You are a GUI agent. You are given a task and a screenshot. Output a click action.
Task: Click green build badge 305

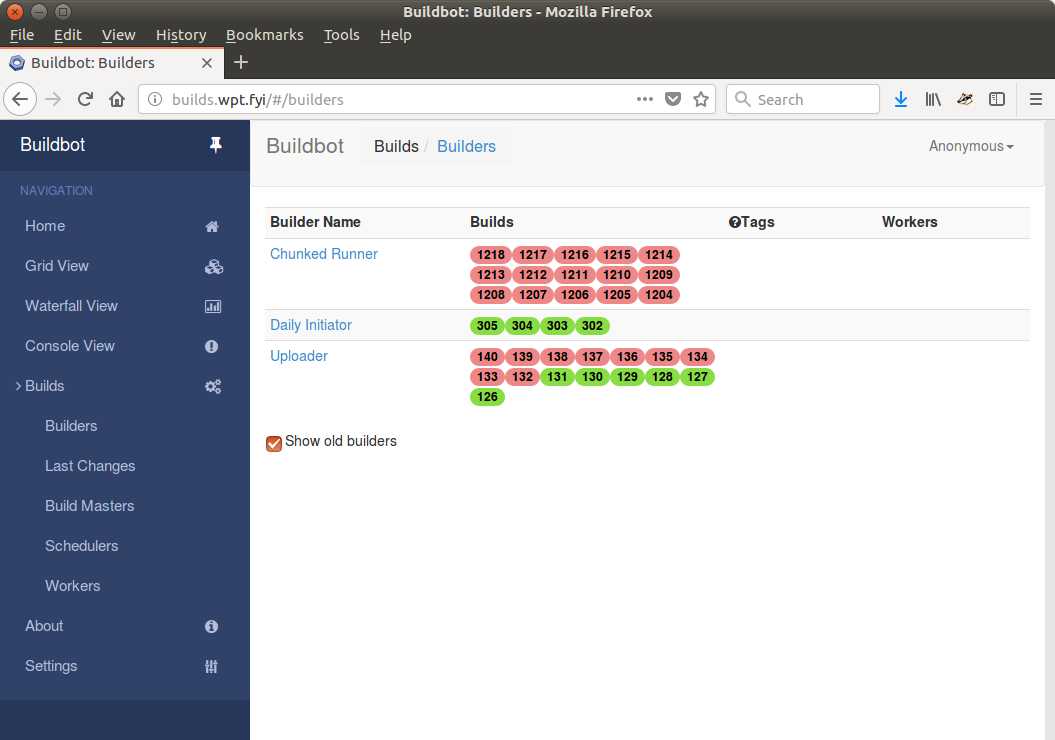(x=487, y=326)
